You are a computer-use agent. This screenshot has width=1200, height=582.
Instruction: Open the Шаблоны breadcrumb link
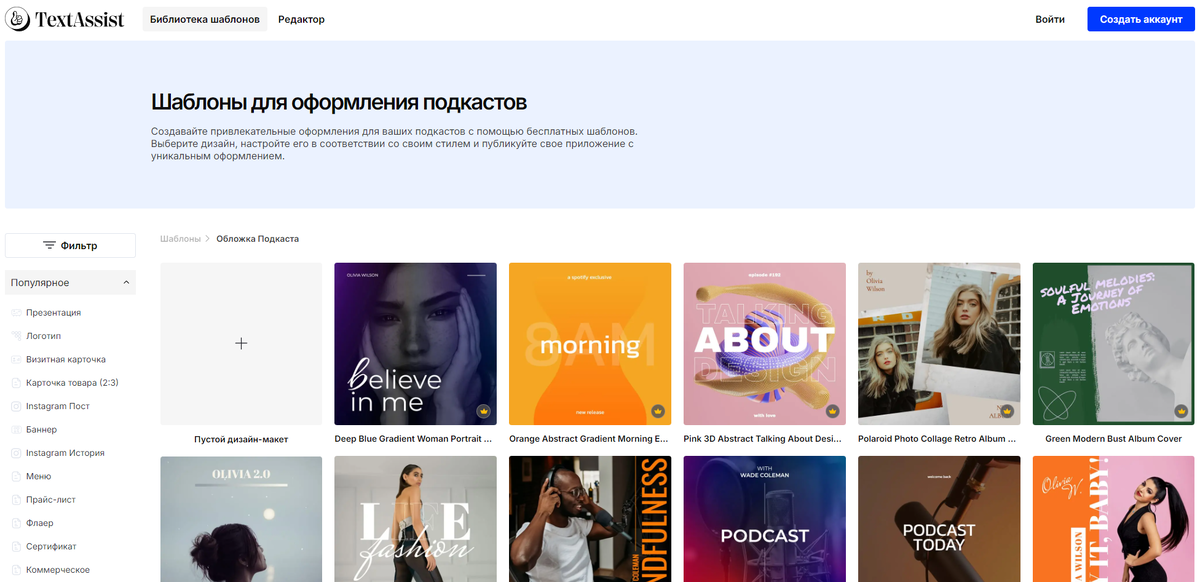click(x=181, y=239)
